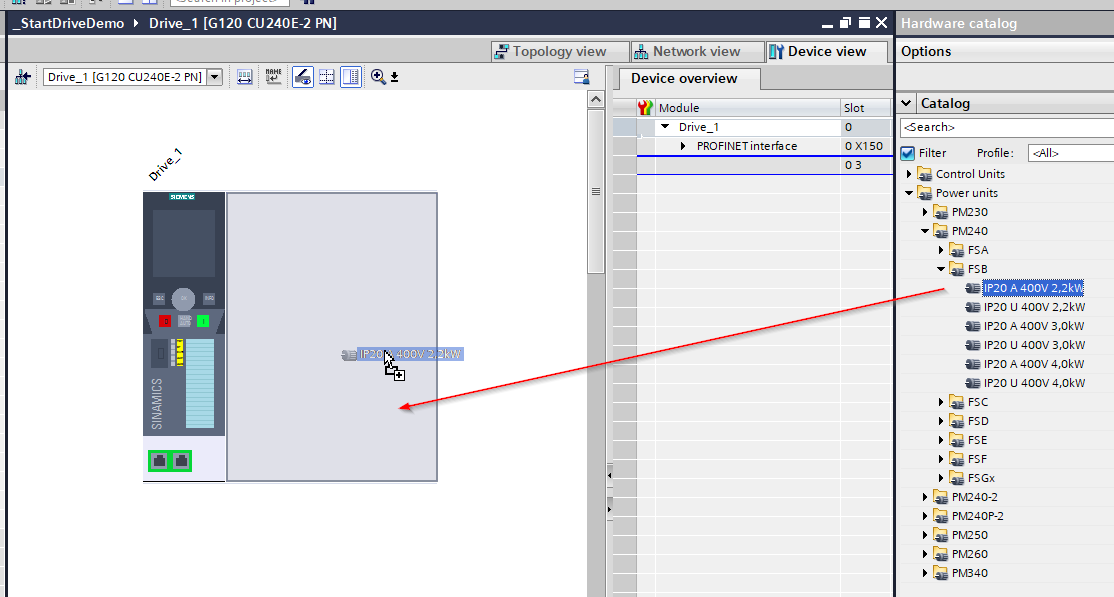Click the Slot column header
This screenshot has height=597, width=1114.
click(865, 108)
